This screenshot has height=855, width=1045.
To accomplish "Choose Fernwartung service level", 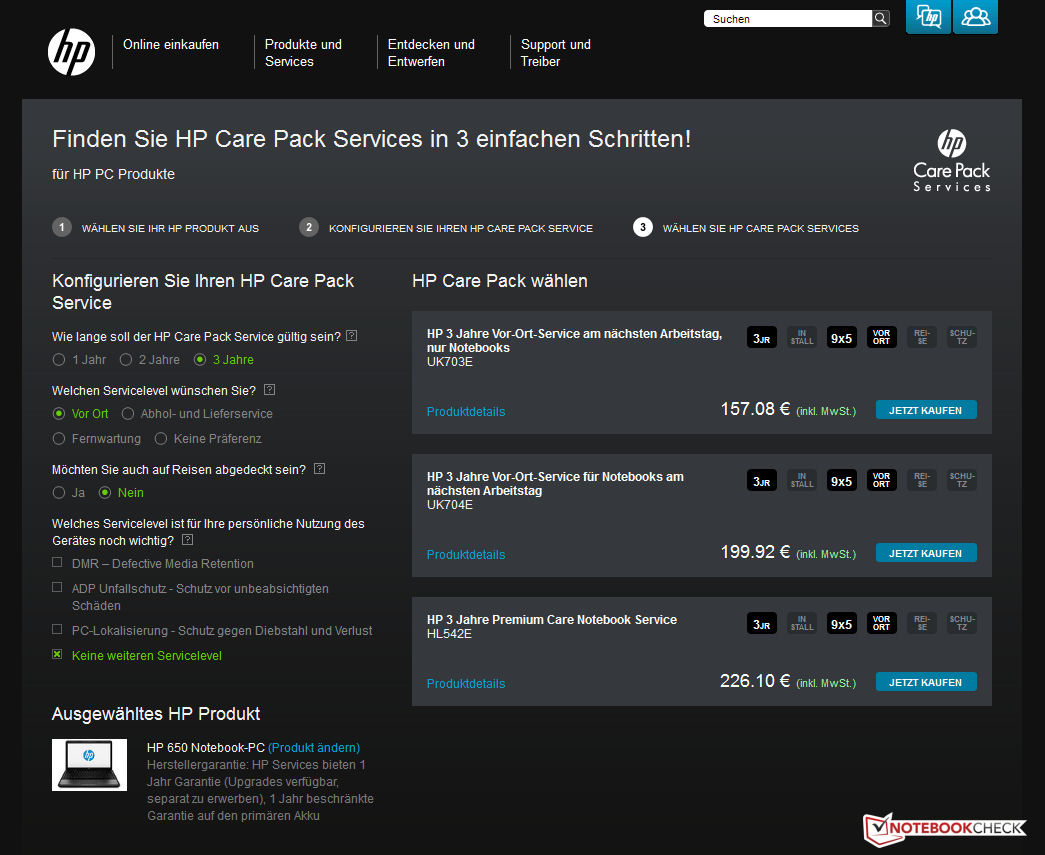I will pos(59,438).
